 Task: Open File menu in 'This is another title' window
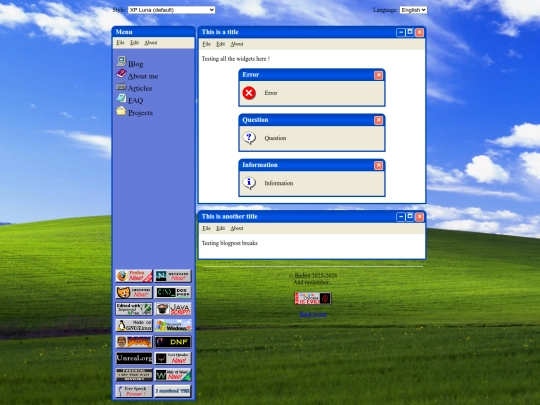click(206, 228)
